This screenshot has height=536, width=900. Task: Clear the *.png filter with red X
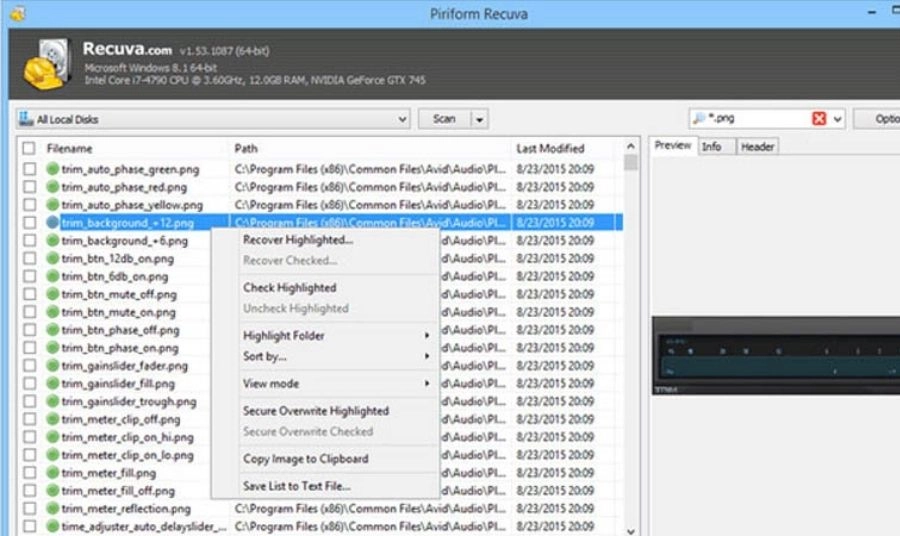pos(819,118)
